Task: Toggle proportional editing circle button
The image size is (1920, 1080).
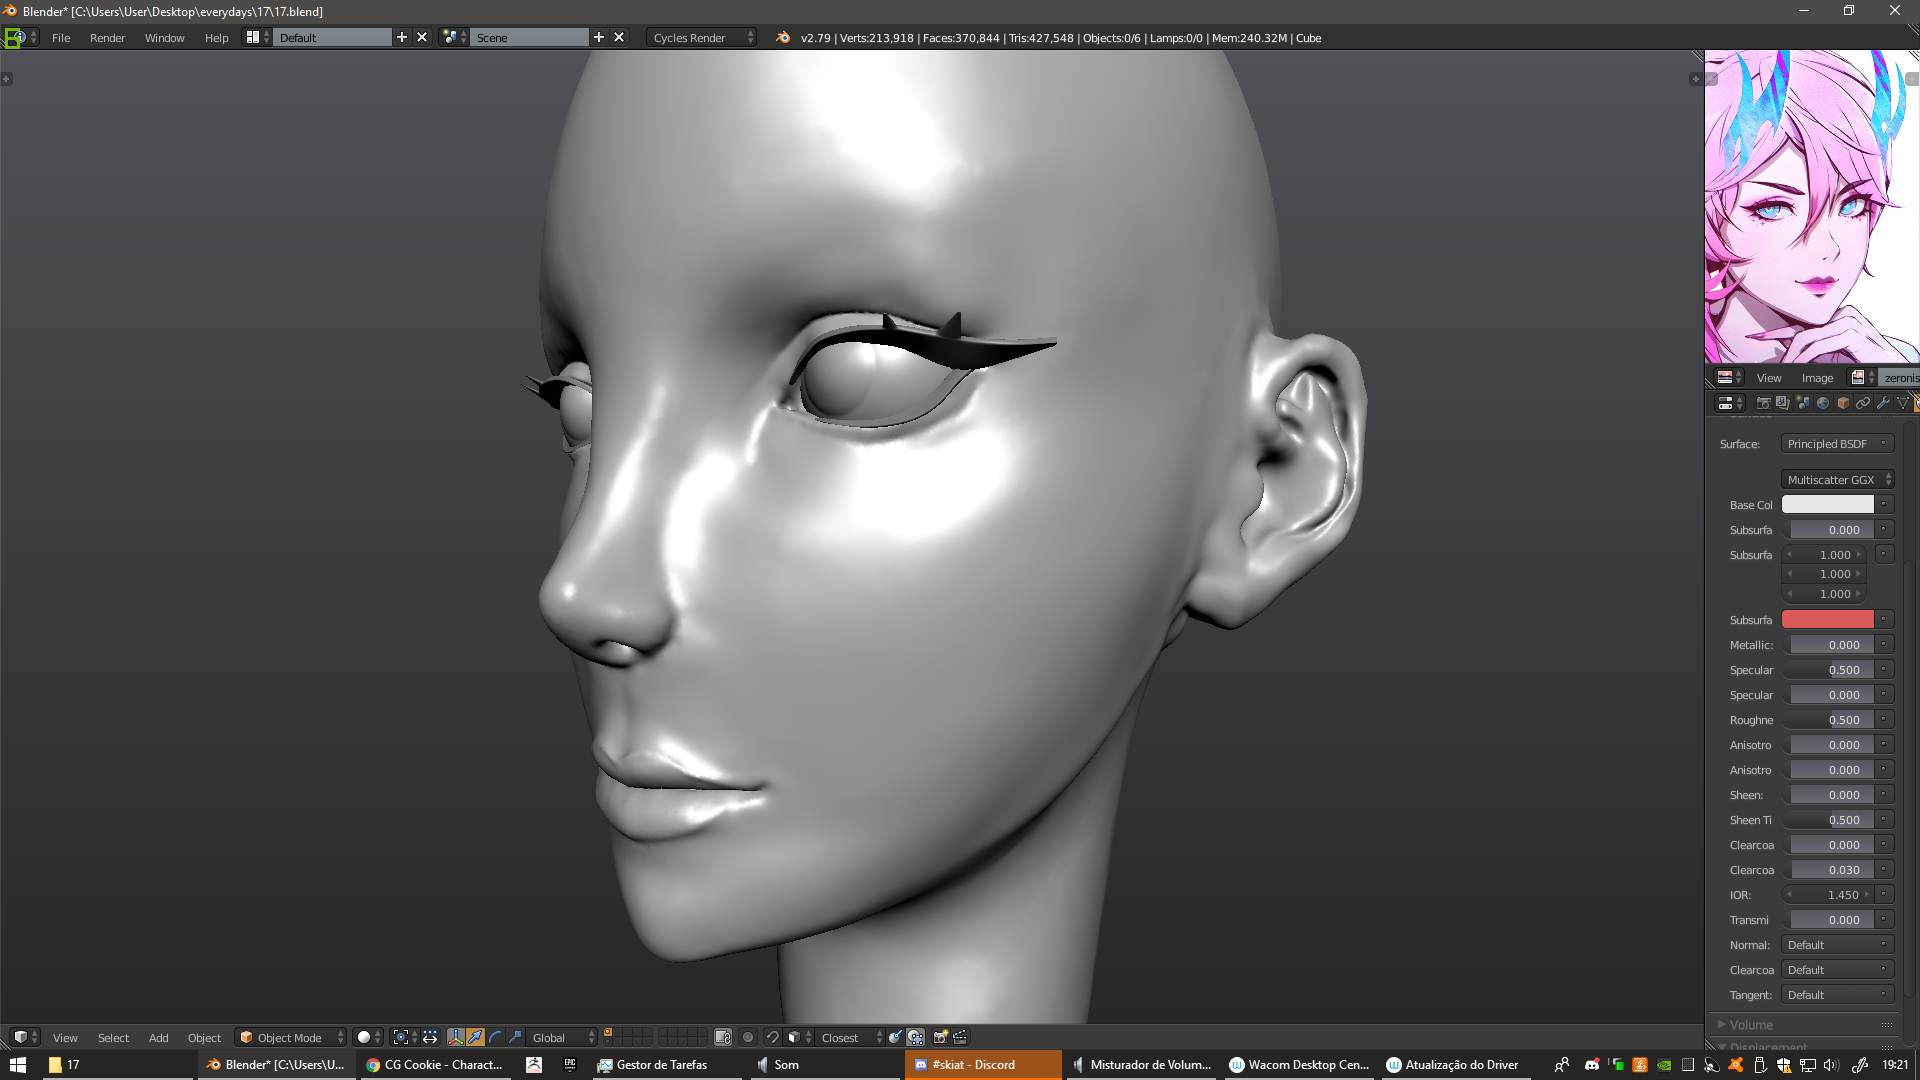Action: click(x=748, y=1037)
